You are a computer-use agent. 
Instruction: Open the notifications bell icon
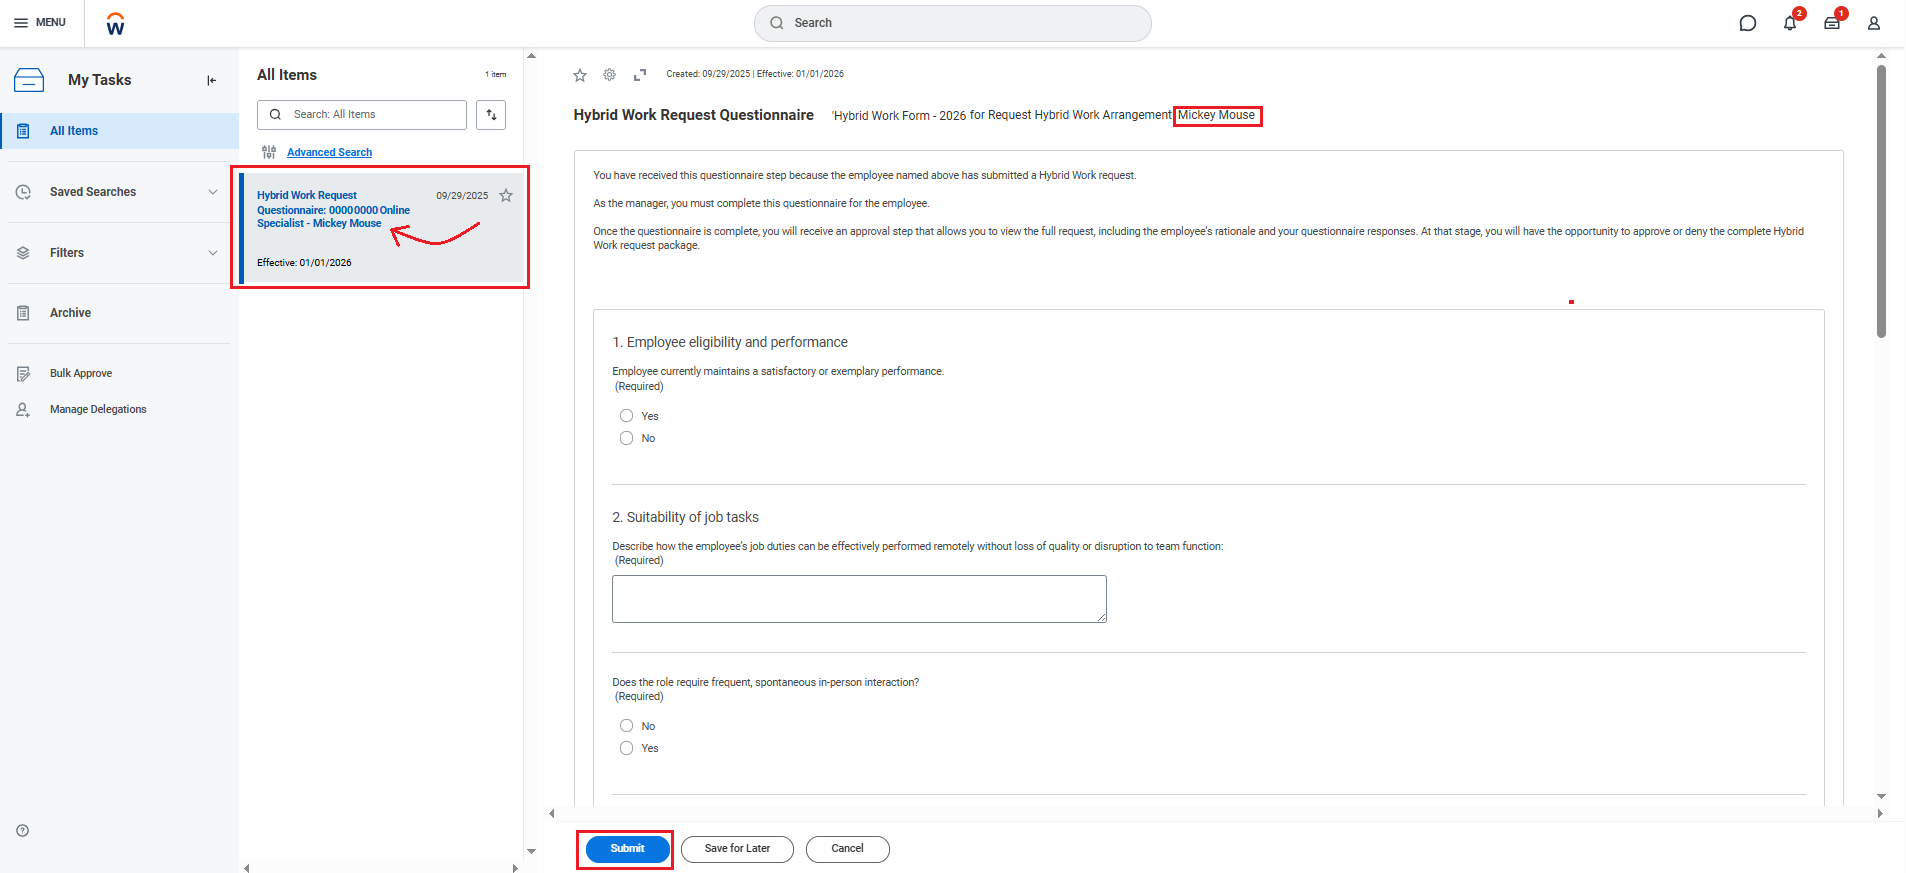point(1789,23)
